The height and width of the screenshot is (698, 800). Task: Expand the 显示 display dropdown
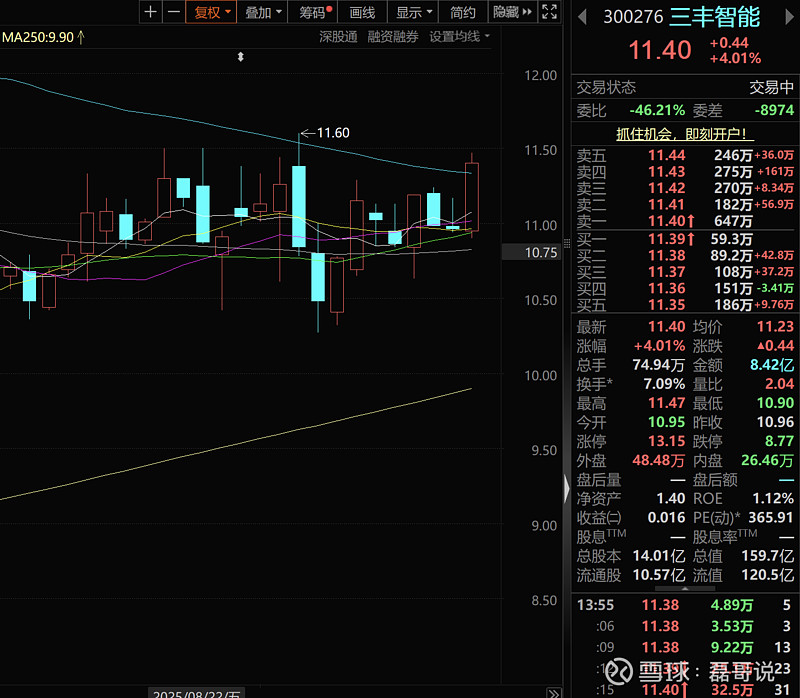tap(413, 12)
